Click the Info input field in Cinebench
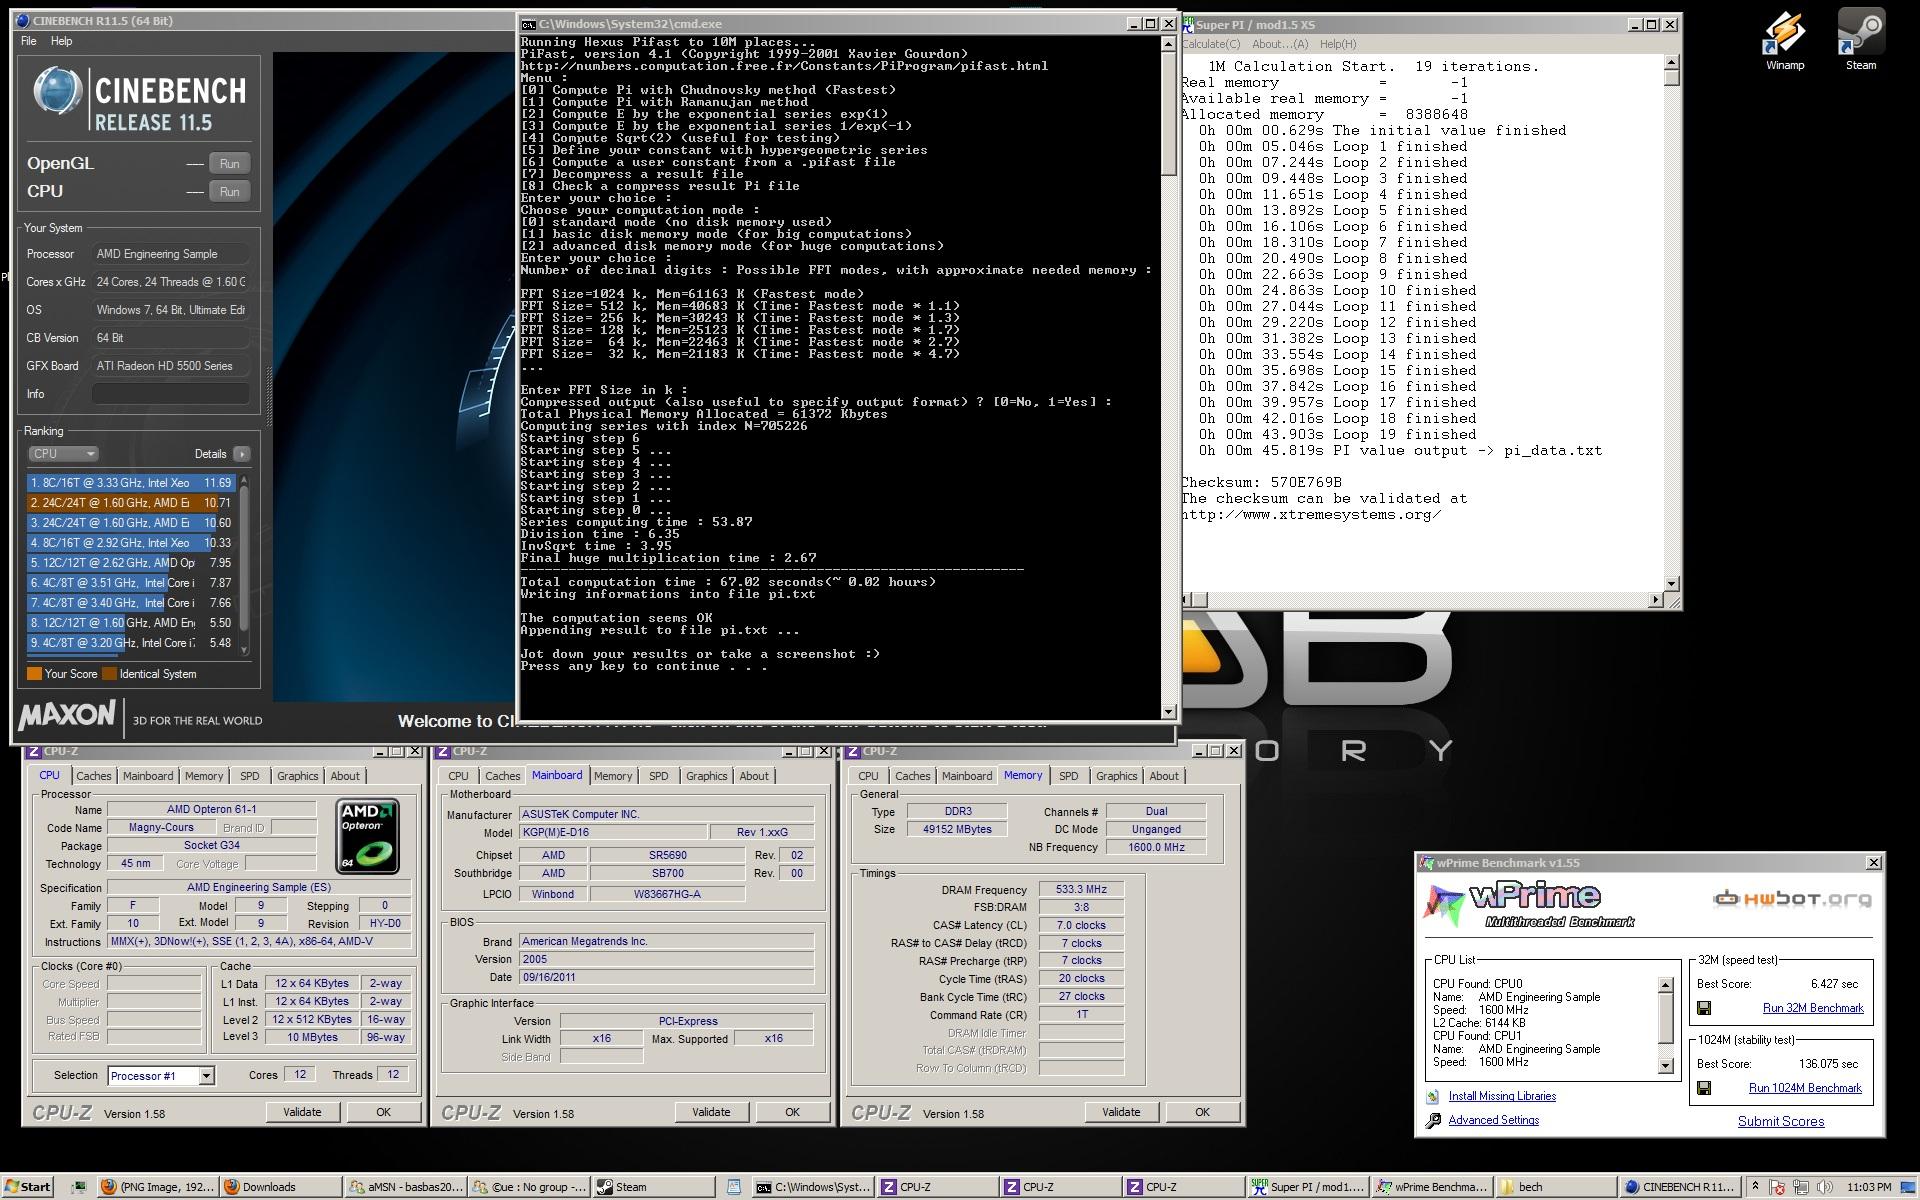This screenshot has width=1920, height=1200. (170, 394)
